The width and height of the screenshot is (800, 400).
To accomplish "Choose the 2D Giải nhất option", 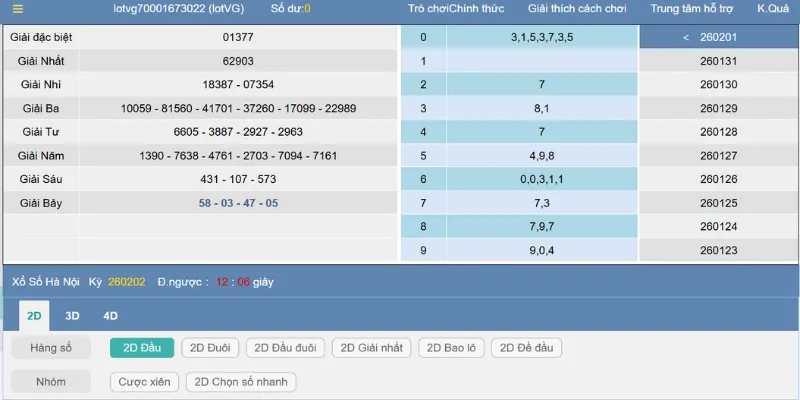I will (x=371, y=348).
